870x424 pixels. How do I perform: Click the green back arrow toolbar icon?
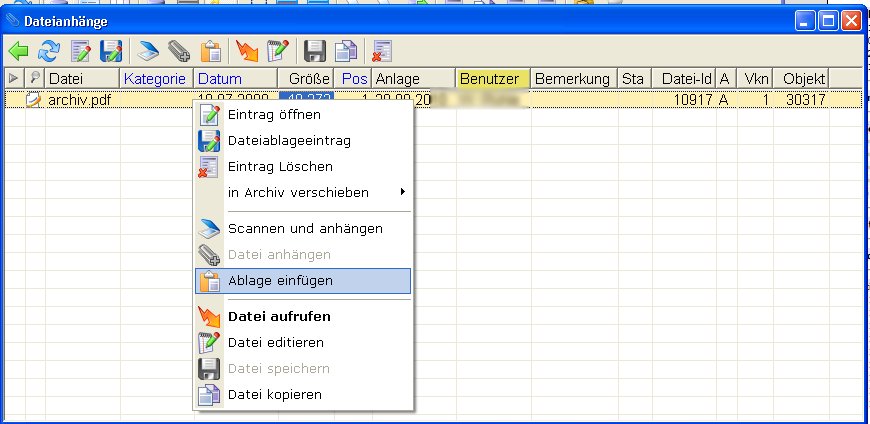coord(18,51)
